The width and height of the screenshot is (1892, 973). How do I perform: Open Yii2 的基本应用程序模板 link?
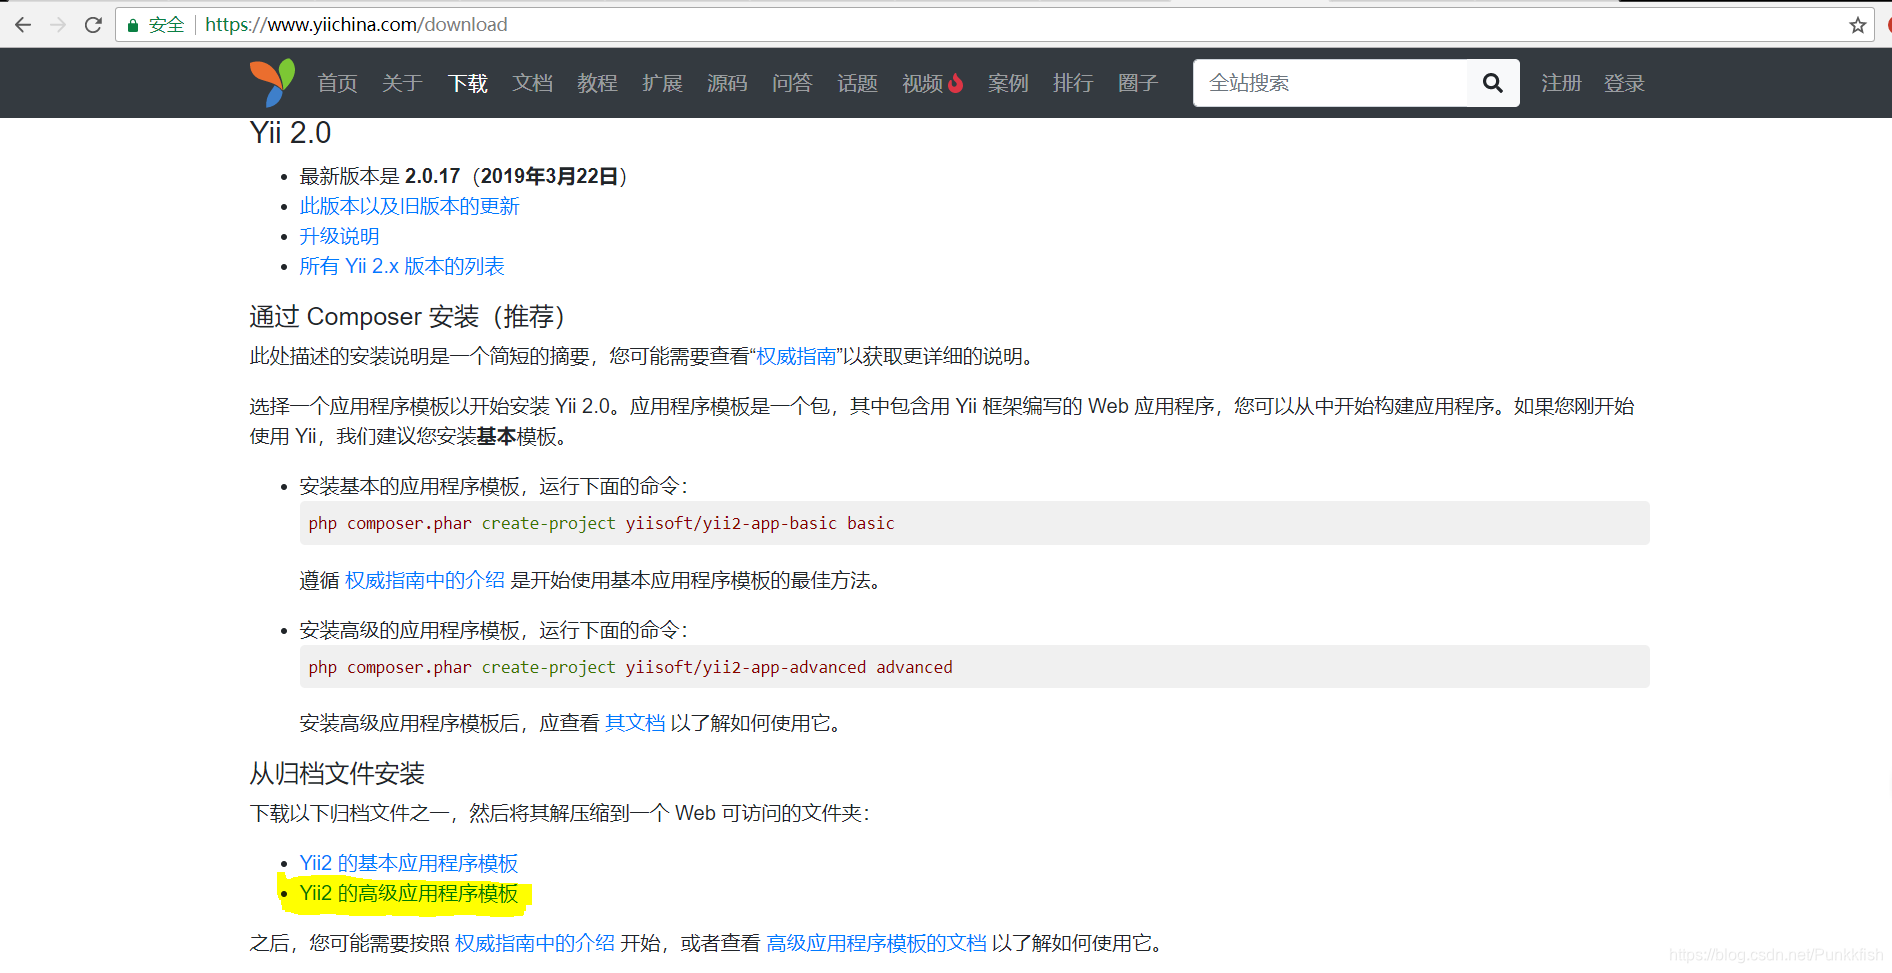409,863
